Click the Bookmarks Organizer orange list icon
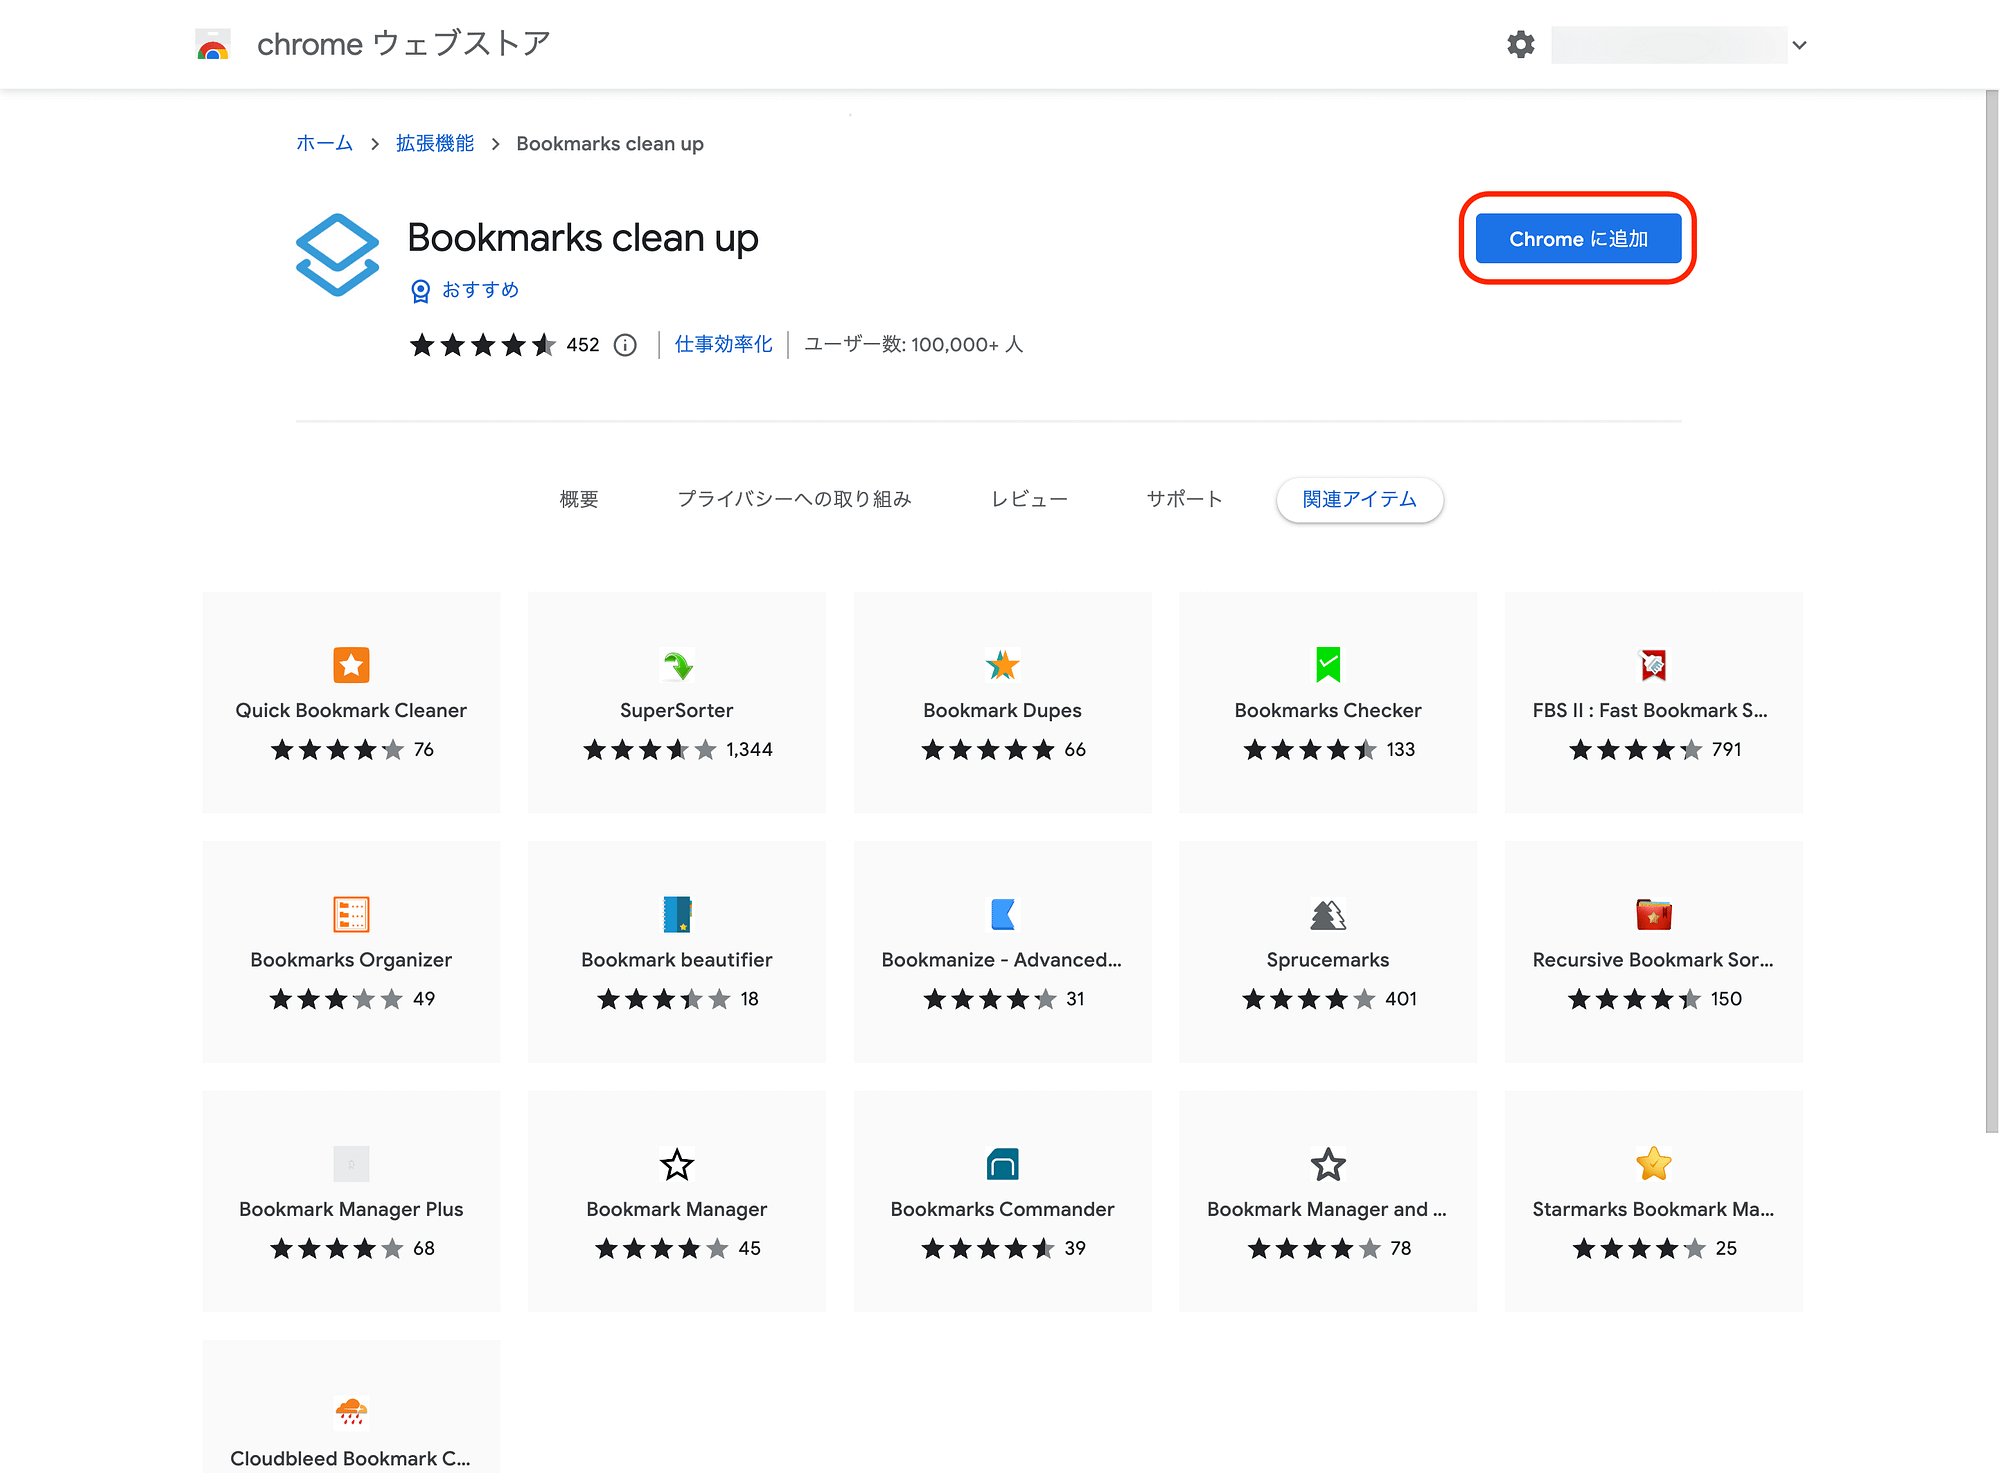Screen dimensions: 2000x1473 click(351, 914)
